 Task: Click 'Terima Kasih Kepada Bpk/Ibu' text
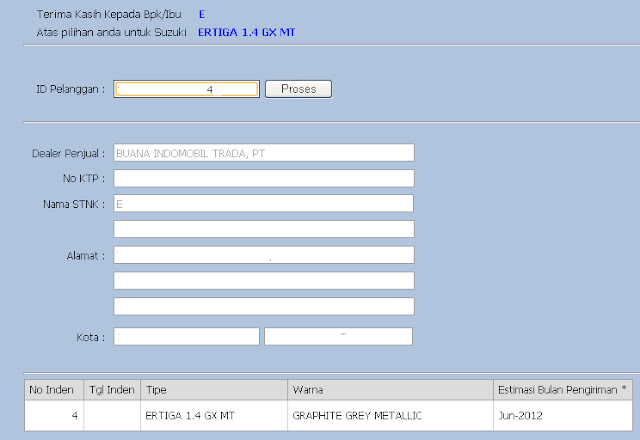(x=109, y=14)
